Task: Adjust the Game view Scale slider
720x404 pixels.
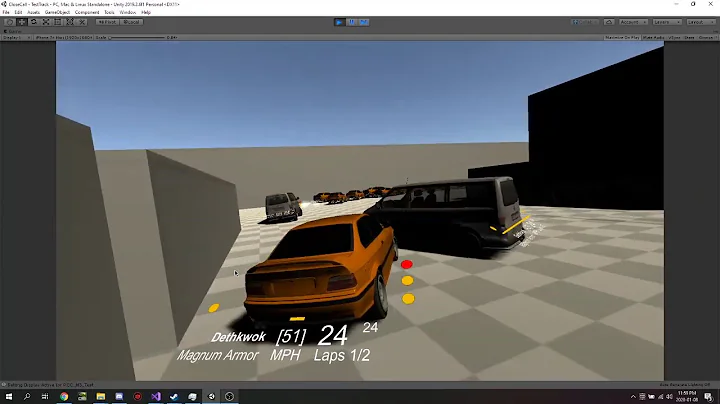Action: [x=136, y=37]
